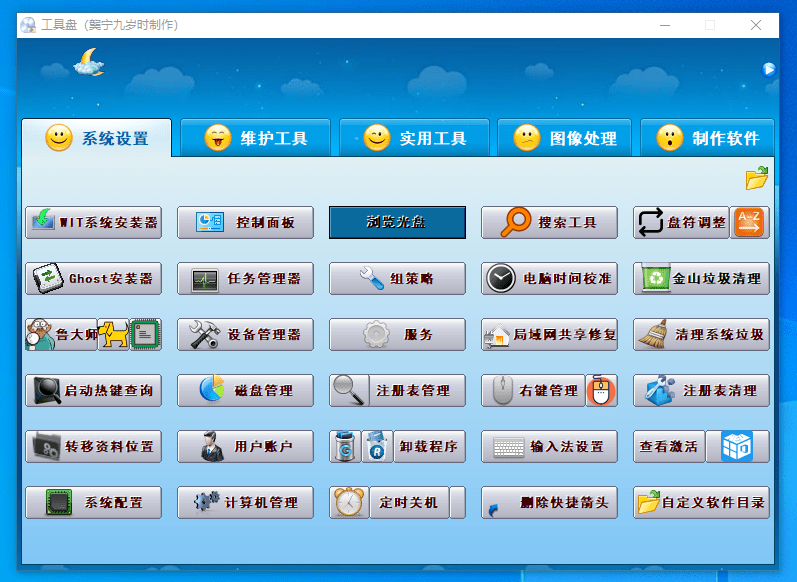The width and height of the screenshot is (797, 582).
Task: Go to the 制作软件 tab
Action: 708,138
